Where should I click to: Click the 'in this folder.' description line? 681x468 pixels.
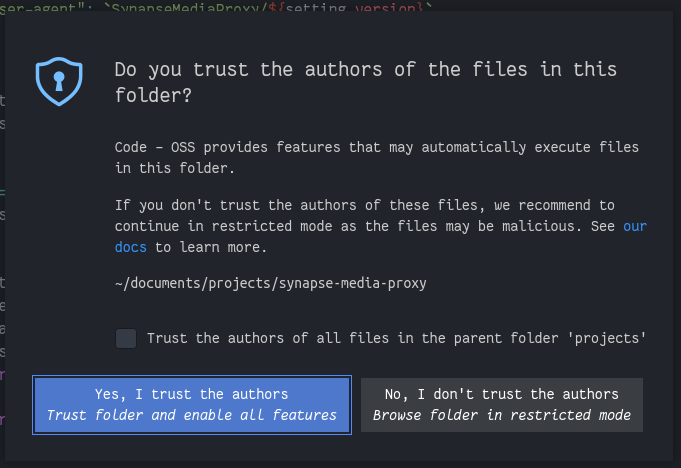[175, 168]
